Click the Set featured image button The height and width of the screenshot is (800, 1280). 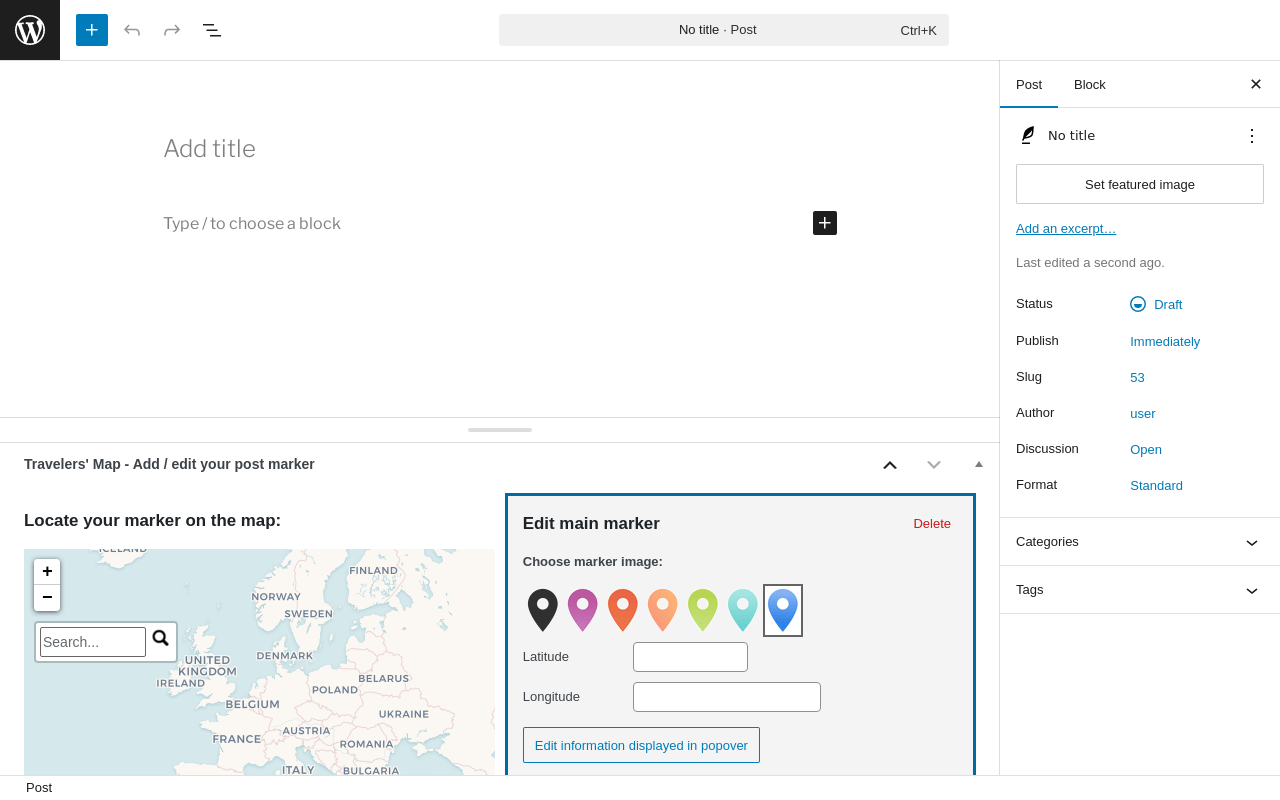point(1140,184)
